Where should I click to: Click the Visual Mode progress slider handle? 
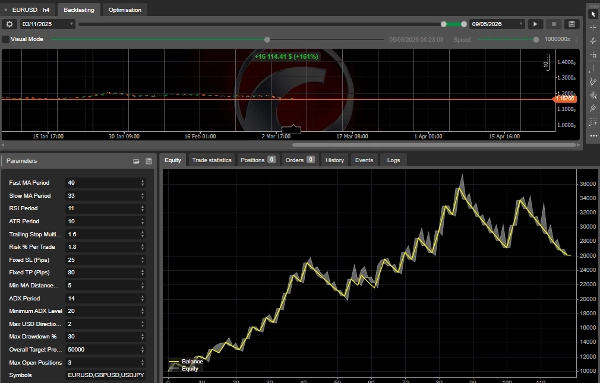pyautogui.click(x=267, y=39)
